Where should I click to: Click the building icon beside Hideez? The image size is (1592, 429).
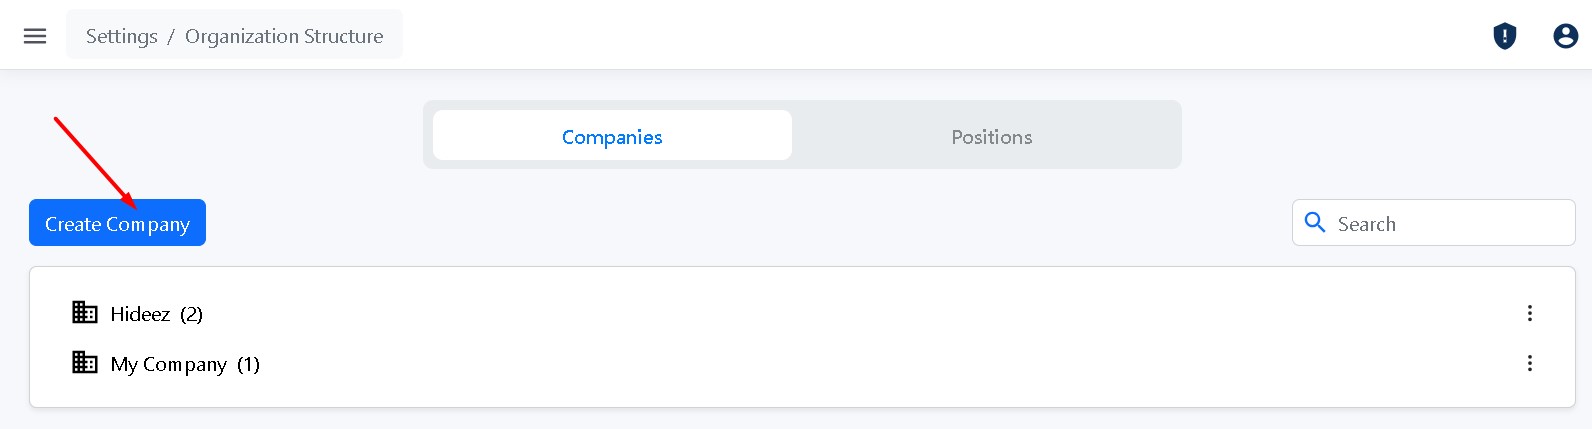[x=85, y=313]
